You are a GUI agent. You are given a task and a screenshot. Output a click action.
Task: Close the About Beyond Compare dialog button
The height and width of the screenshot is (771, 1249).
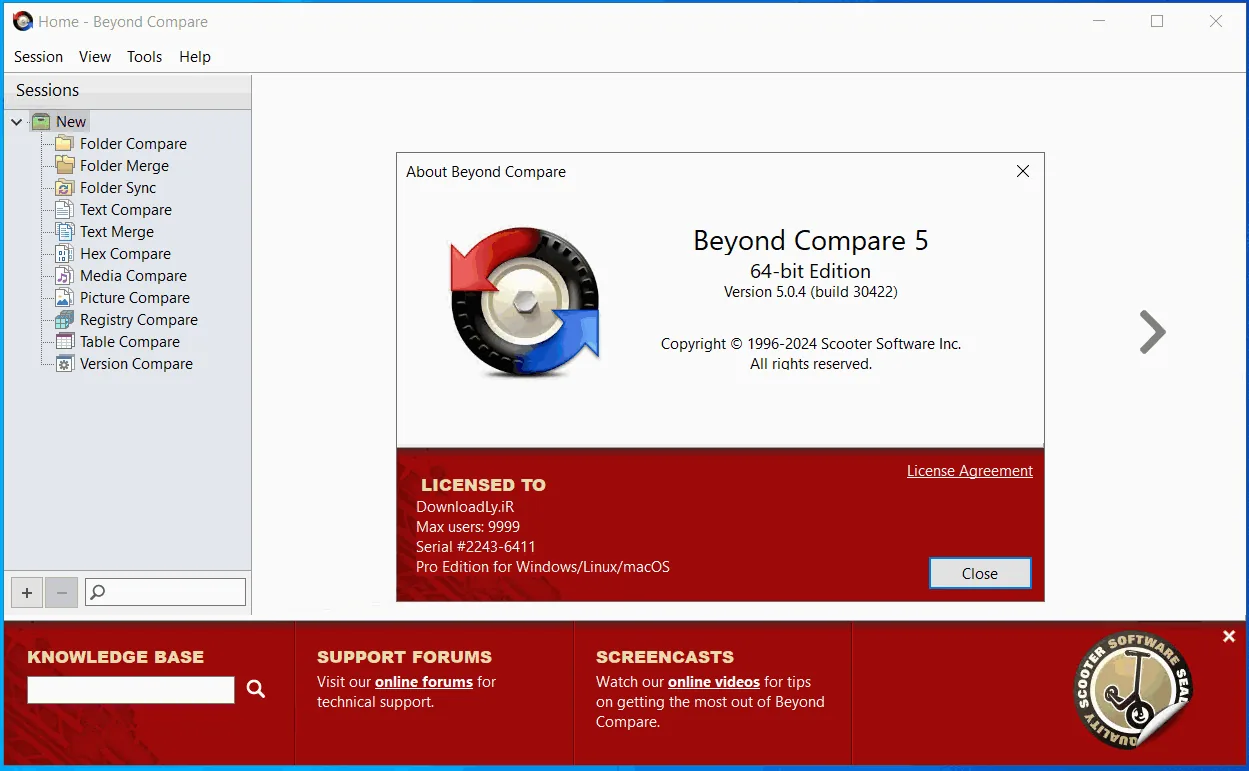pyautogui.click(x=980, y=573)
